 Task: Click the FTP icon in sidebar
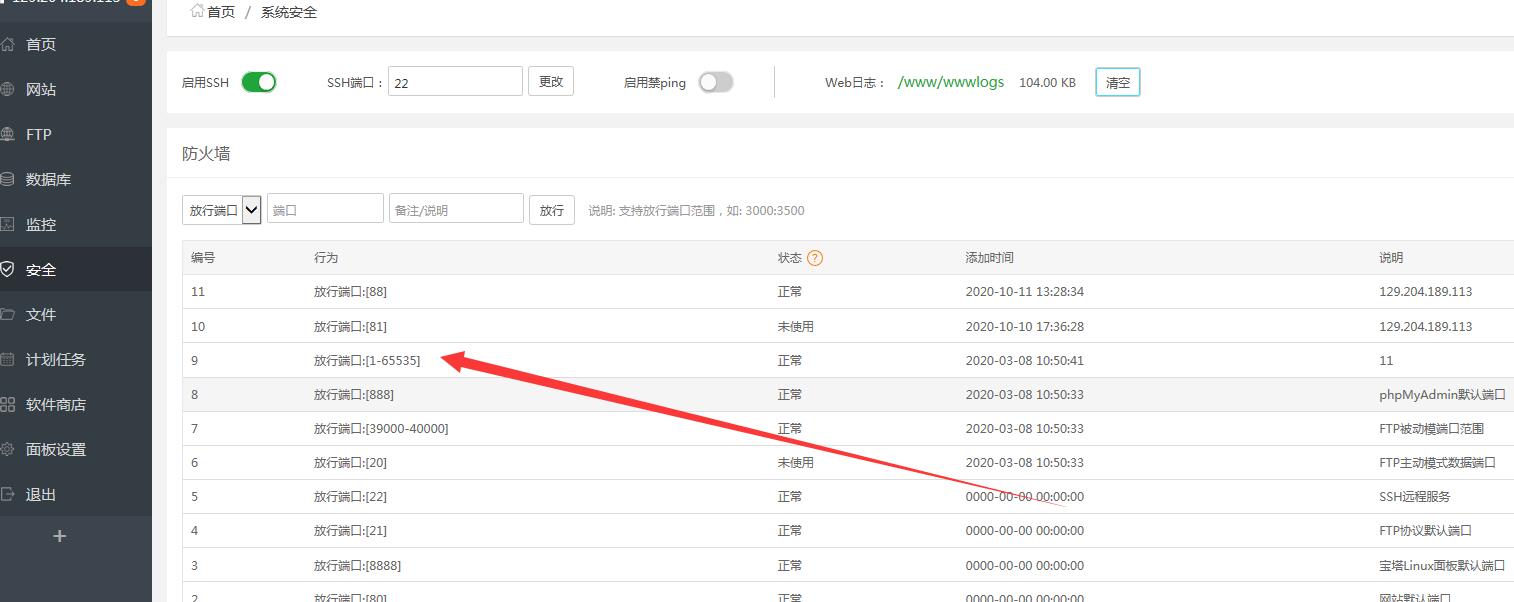7,134
